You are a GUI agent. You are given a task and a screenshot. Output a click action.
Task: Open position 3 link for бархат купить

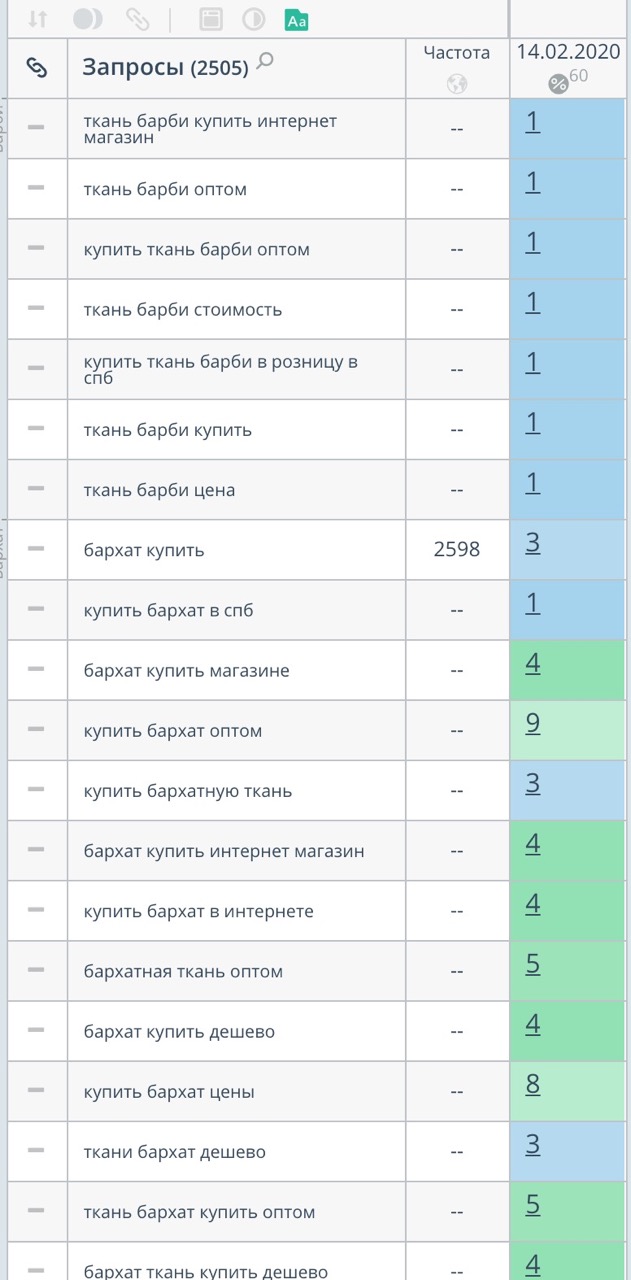[x=533, y=543]
